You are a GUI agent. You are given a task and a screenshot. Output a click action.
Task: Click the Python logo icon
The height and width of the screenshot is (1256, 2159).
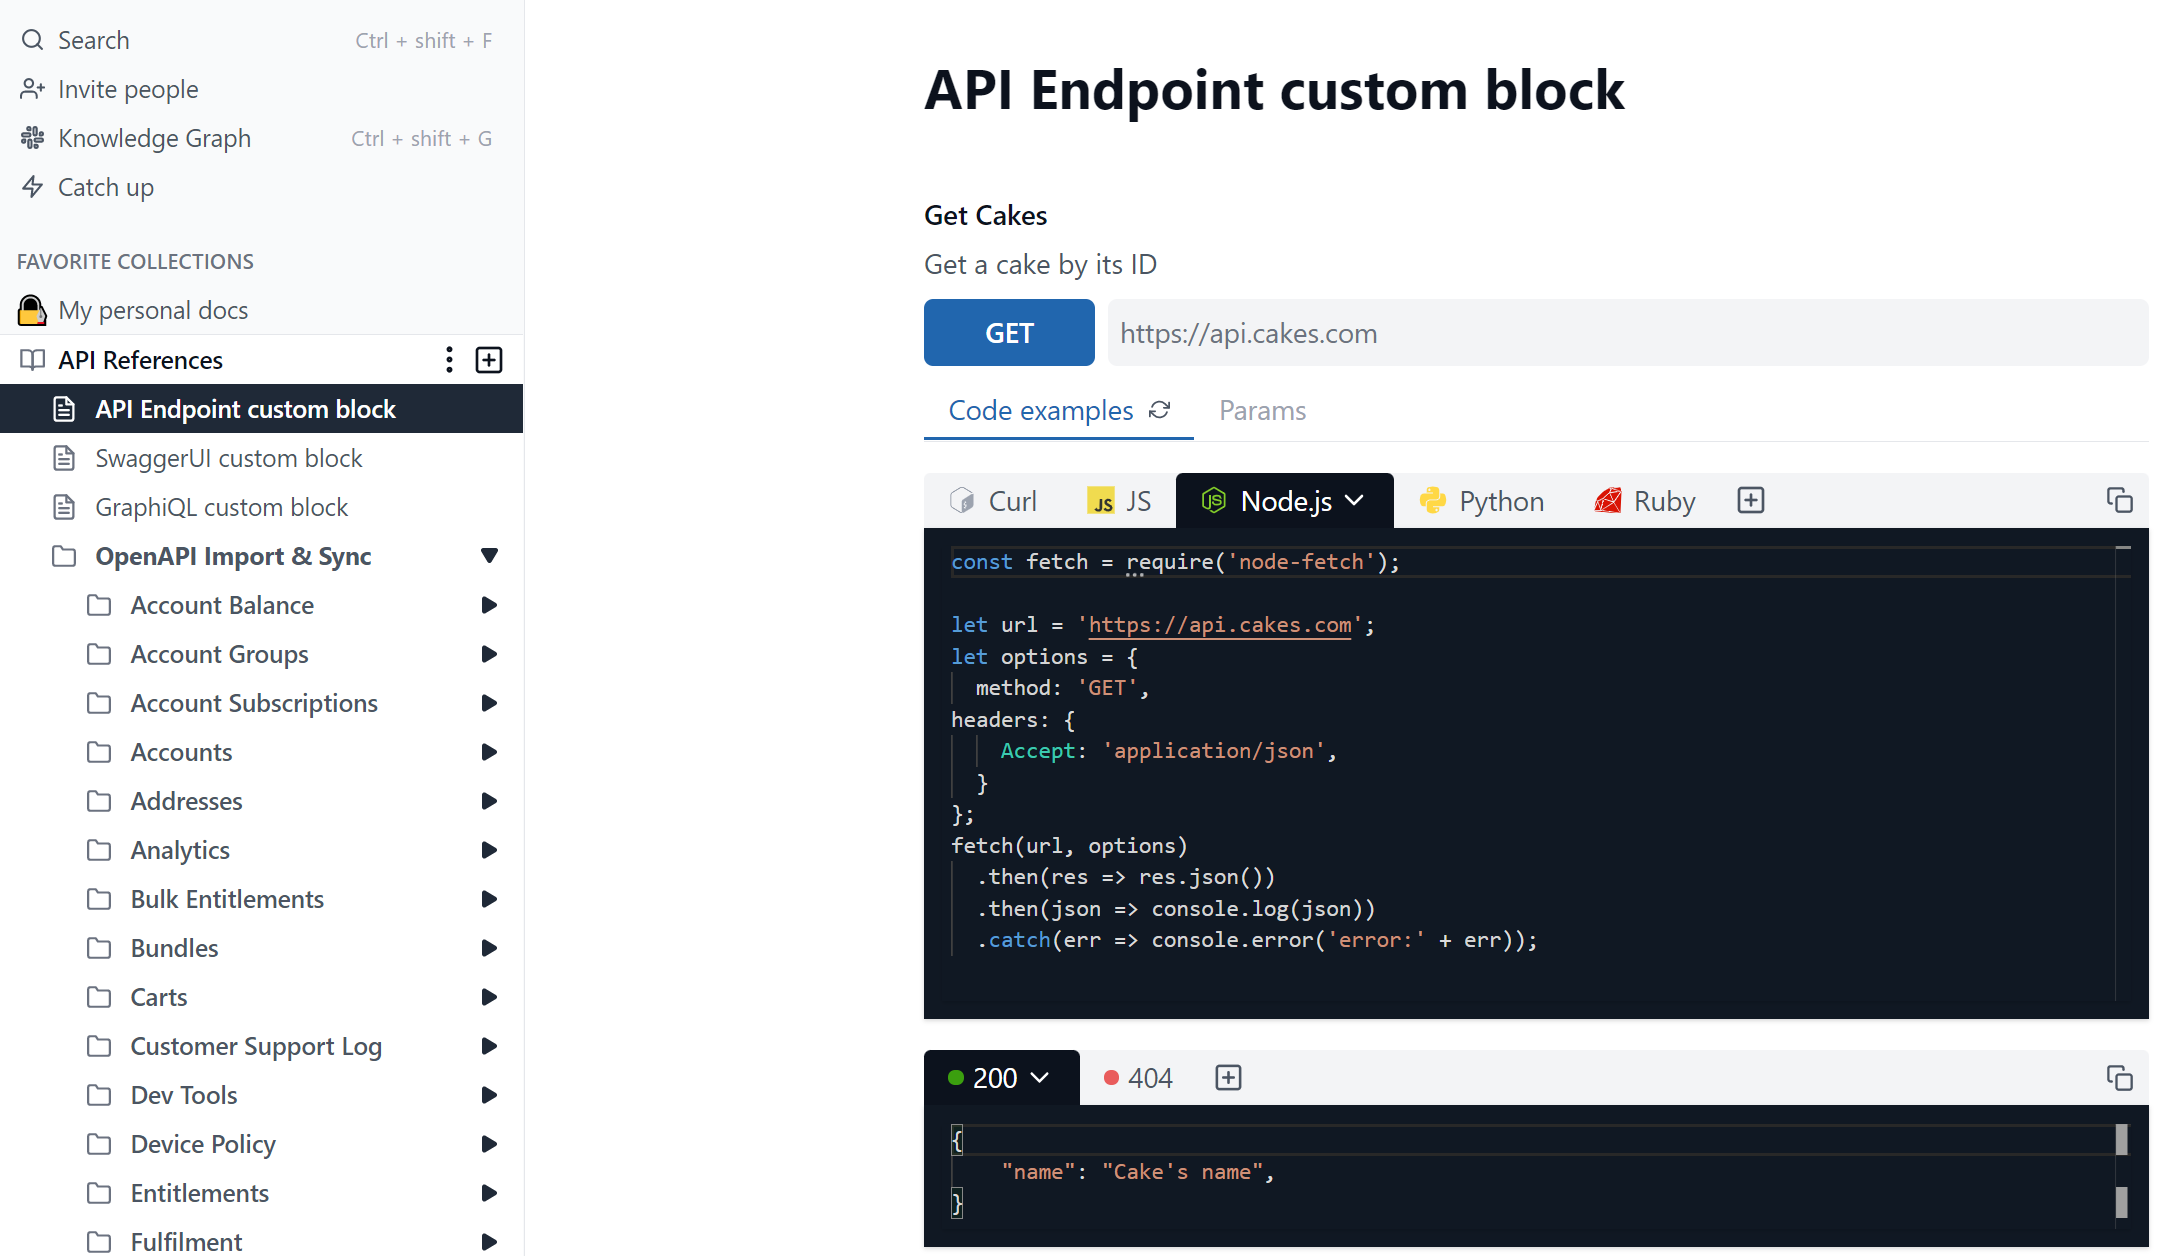coord(1433,500)
